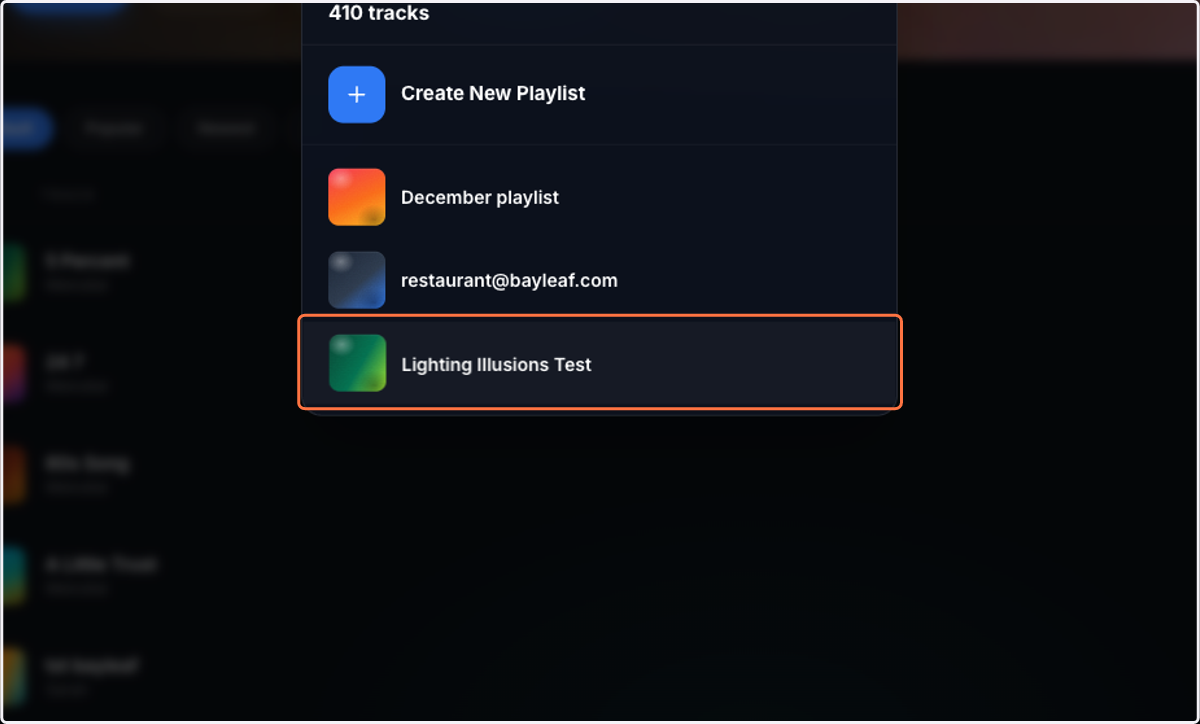Open the December playlist thumbnail
This screenshot has height=724, width=1200.
coord(357,197)
